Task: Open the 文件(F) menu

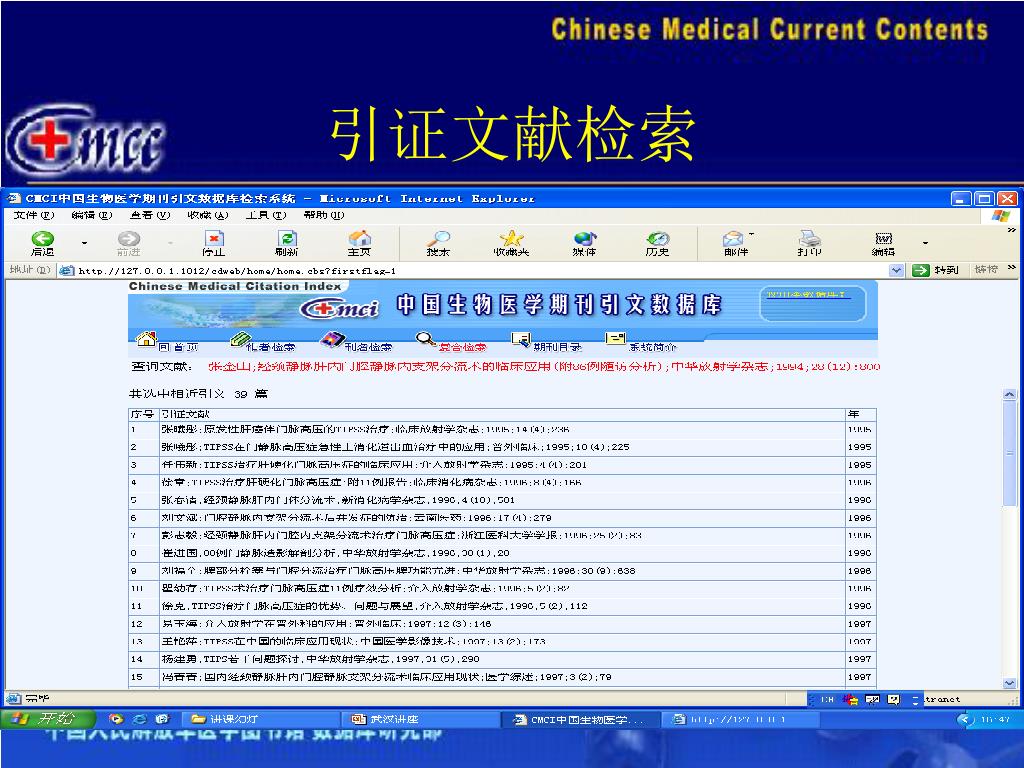Action: pyautogui.click(x=34, y=215)
